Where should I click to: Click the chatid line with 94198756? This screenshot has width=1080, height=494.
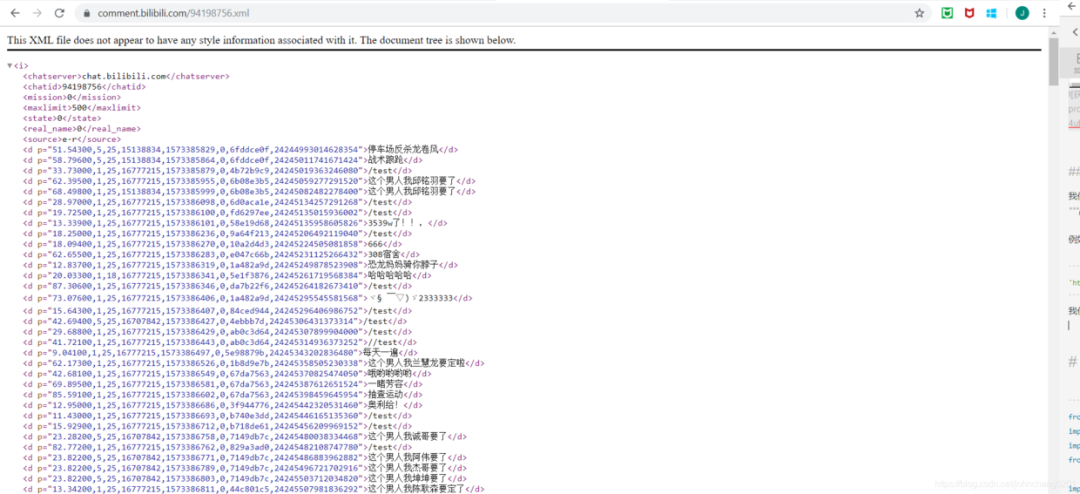[84, 87]
